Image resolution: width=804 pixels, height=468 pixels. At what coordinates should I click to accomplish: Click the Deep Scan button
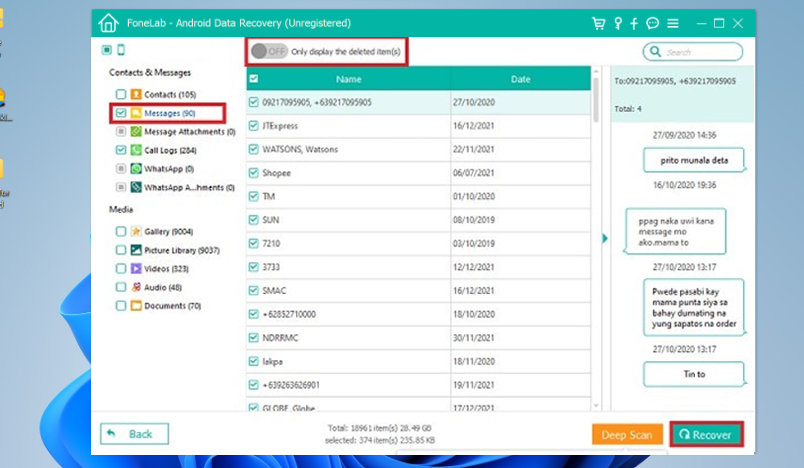[627, 435]
